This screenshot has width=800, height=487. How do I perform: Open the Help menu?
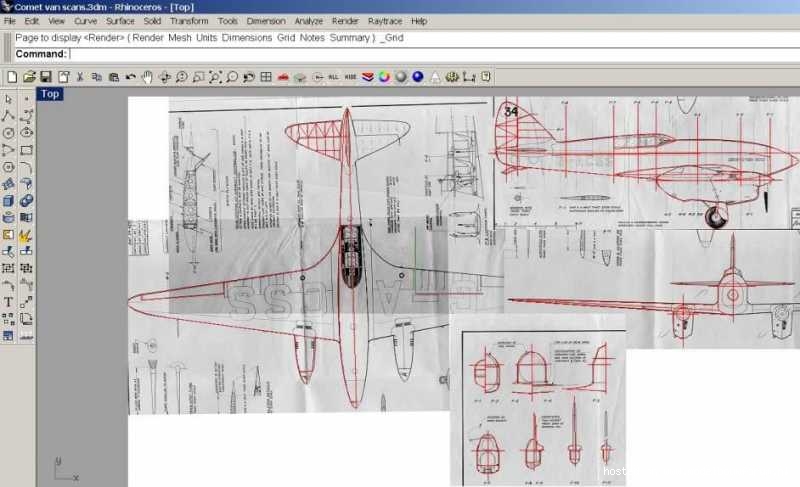click(419, 21)
